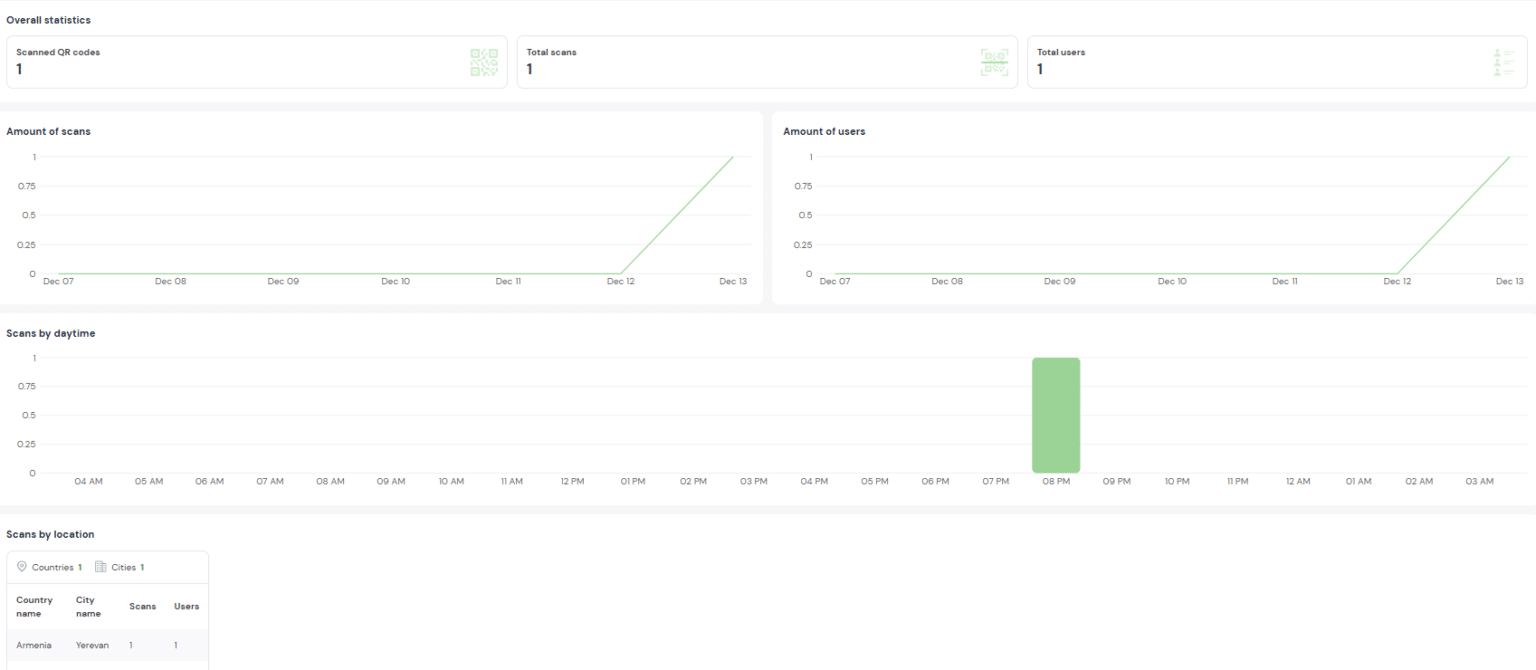Image resolution: width=1536 pixels, height=670 pixels.
Task: Click the Total scans card title
Action: [551, 52]
